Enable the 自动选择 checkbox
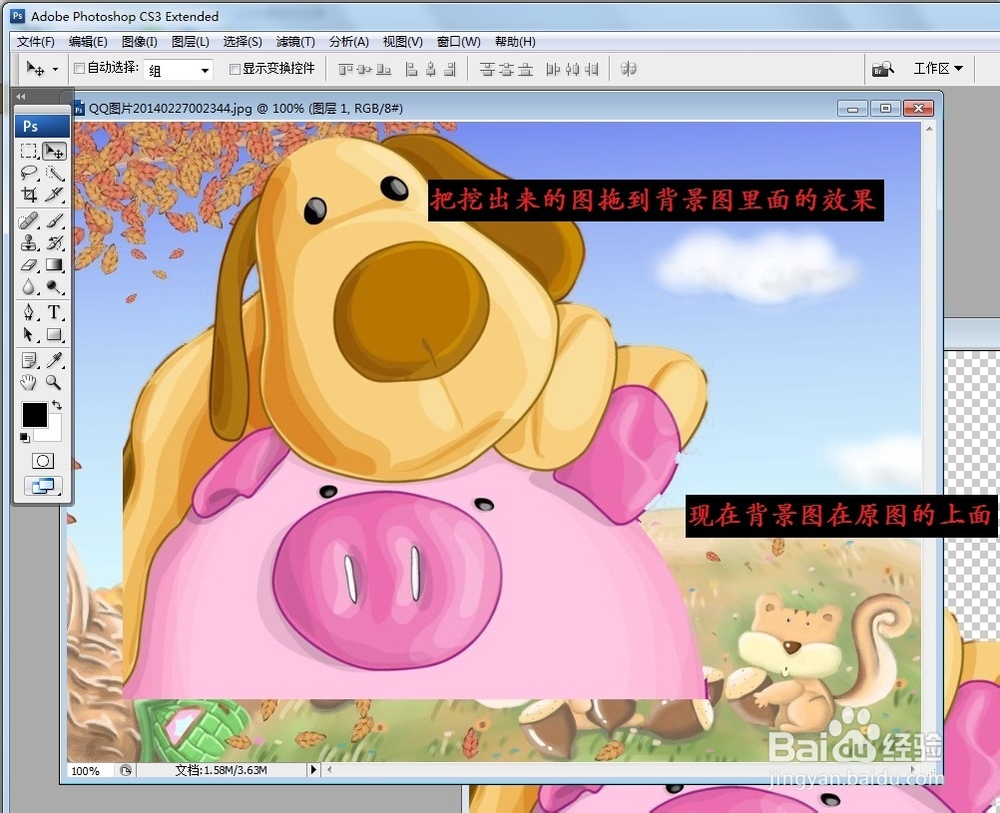 click(x=80, y=68)
